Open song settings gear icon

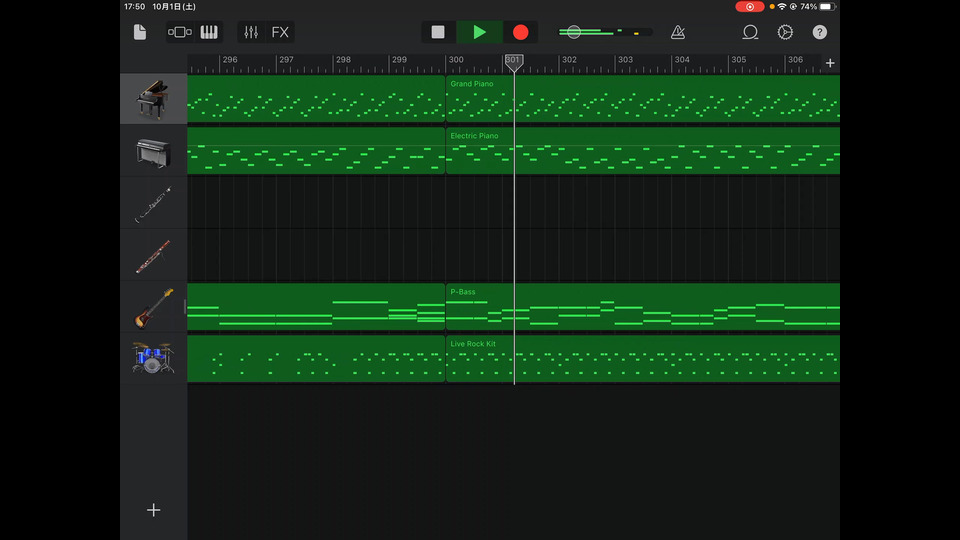point(785,32)
